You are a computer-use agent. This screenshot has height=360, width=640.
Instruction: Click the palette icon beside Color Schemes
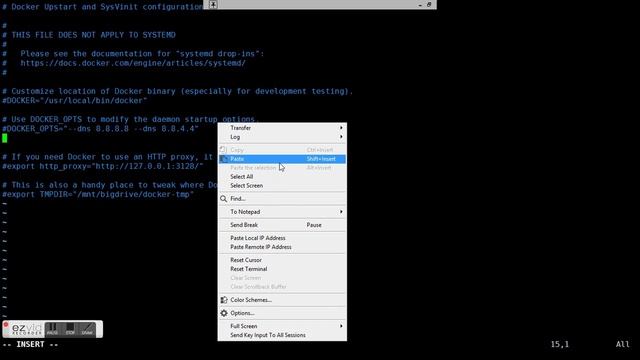[x=224, y=300]
